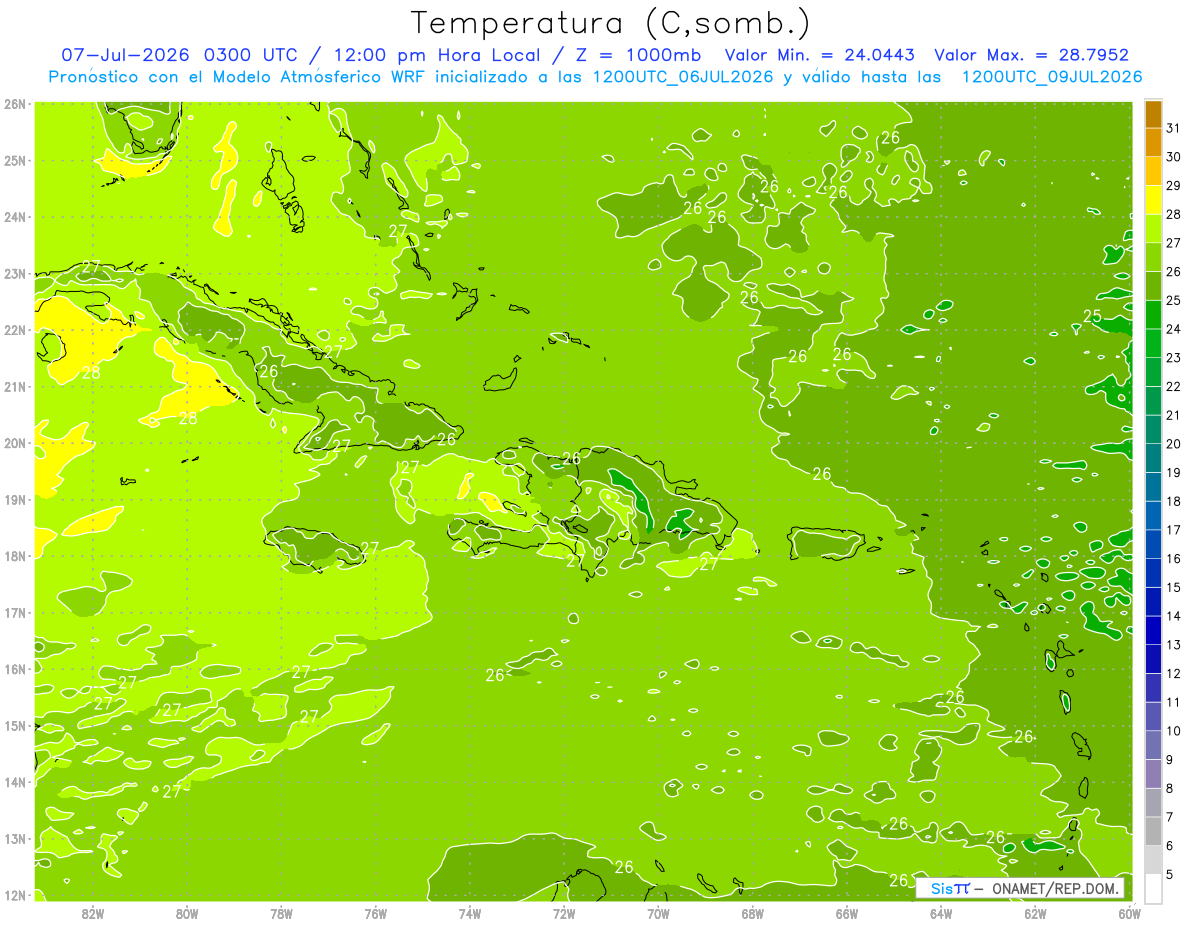Click the "26N" latitude axis label
1200x927 pixels.
14,104
